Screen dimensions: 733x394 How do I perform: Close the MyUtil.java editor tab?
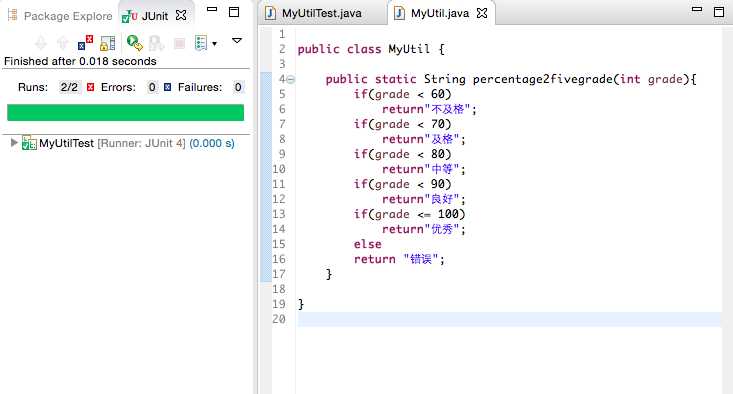click(x=481, y=13)
